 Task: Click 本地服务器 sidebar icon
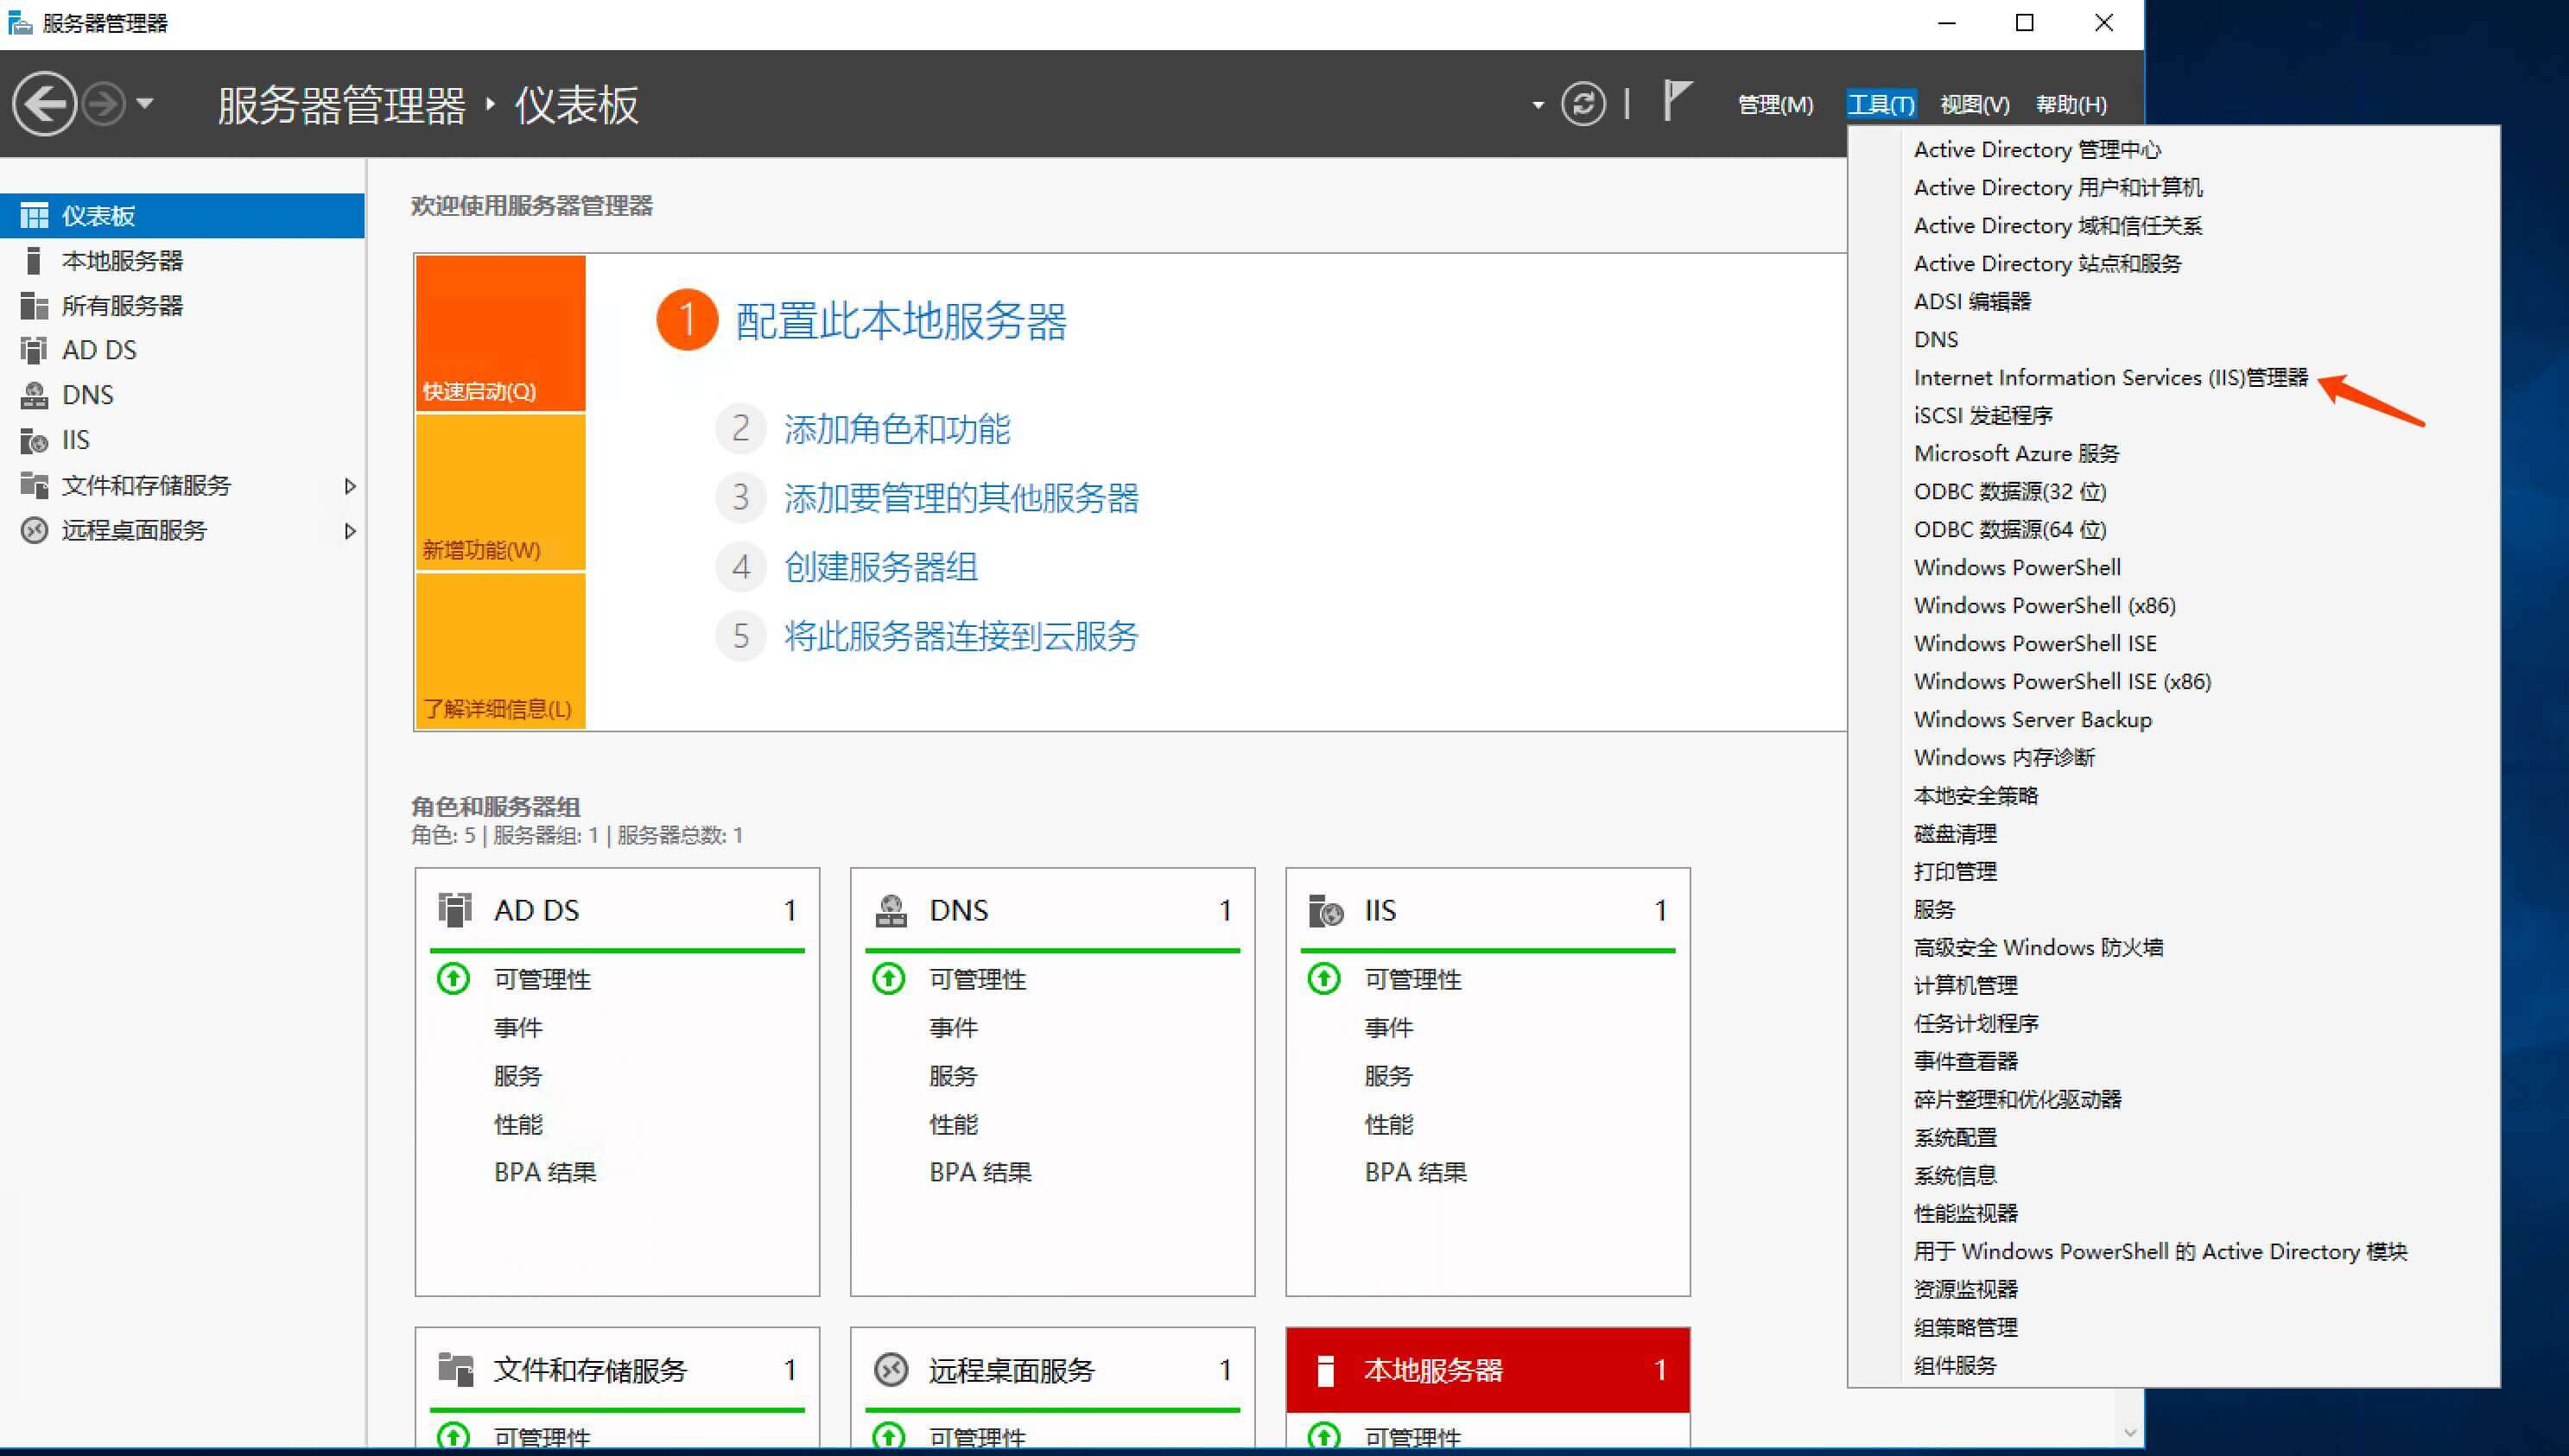tap(33, 261)
